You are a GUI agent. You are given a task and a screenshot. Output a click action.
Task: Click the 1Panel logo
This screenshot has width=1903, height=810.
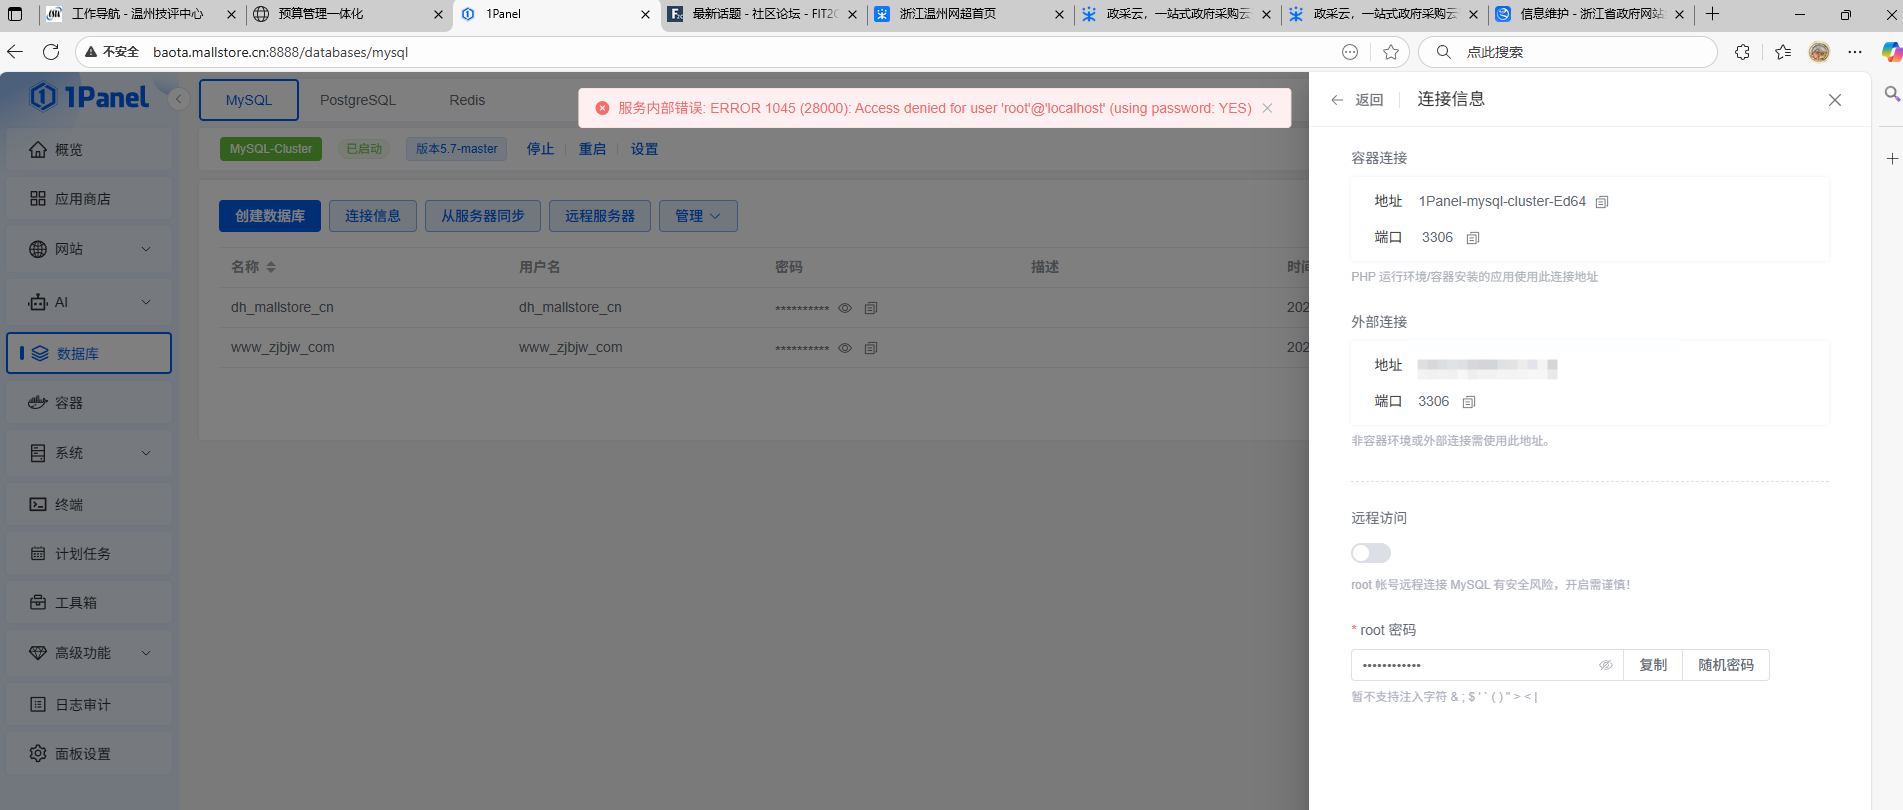click(90, 97)
